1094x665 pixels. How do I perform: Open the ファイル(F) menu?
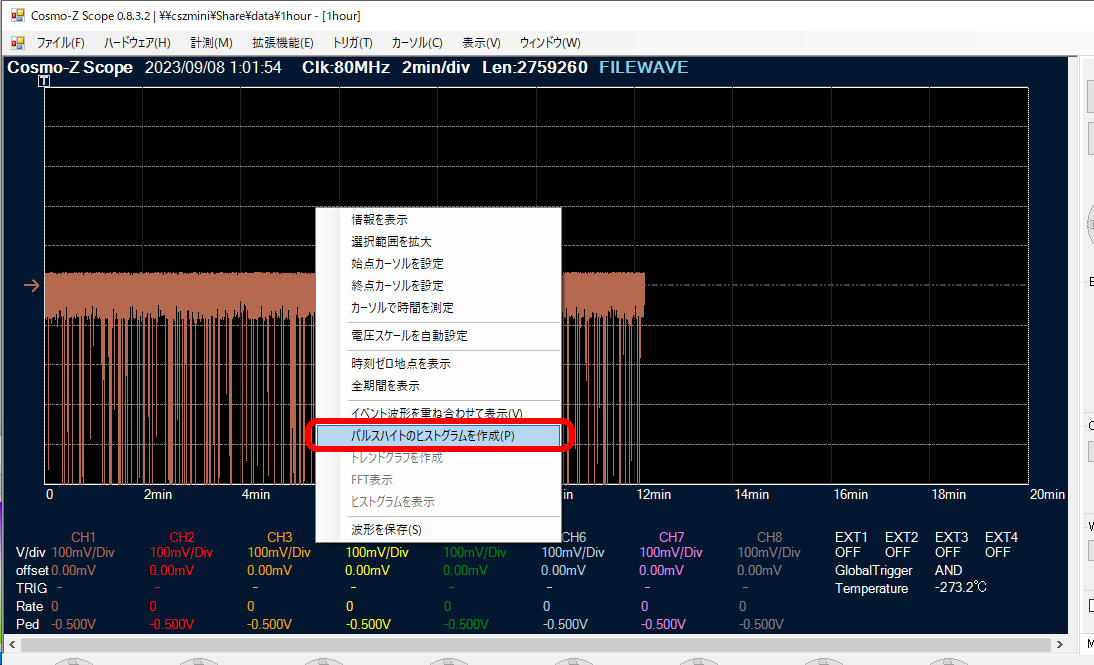(60, 43)
